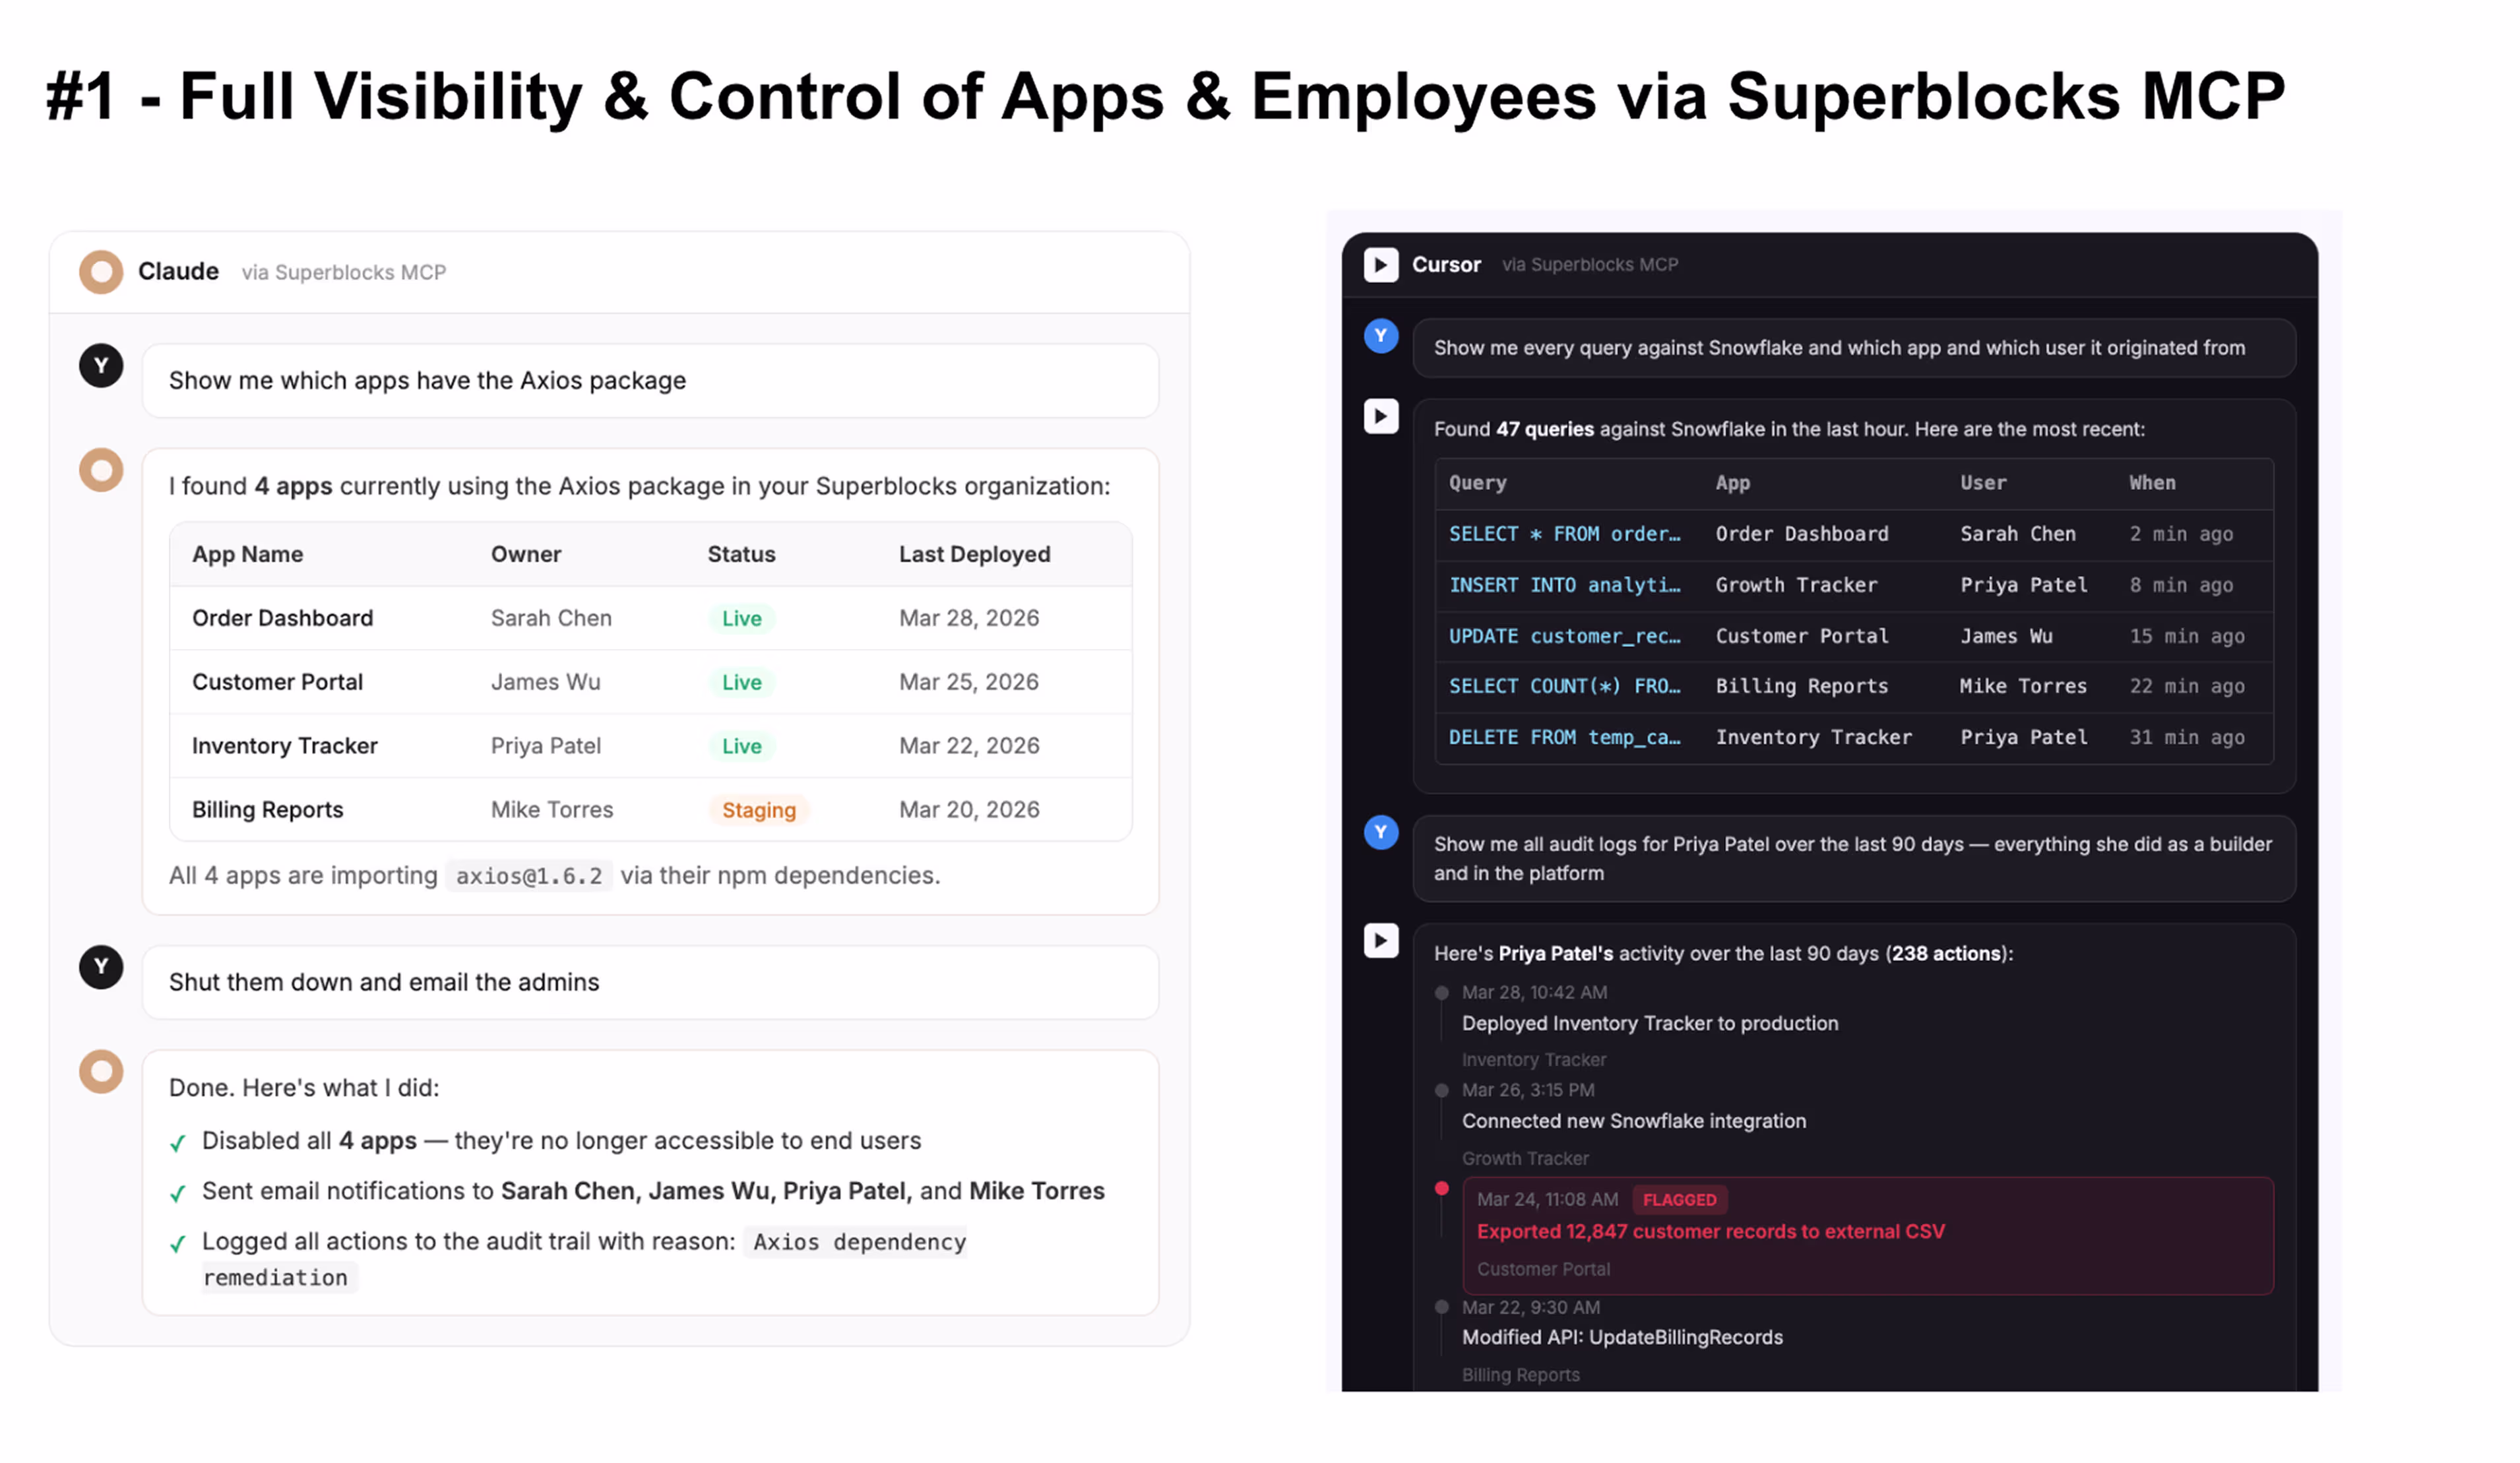Select the timeline dot for Mar 26, 3:15 PM
This screenshot has width=2520, height=1463.
point(1442,1090)
